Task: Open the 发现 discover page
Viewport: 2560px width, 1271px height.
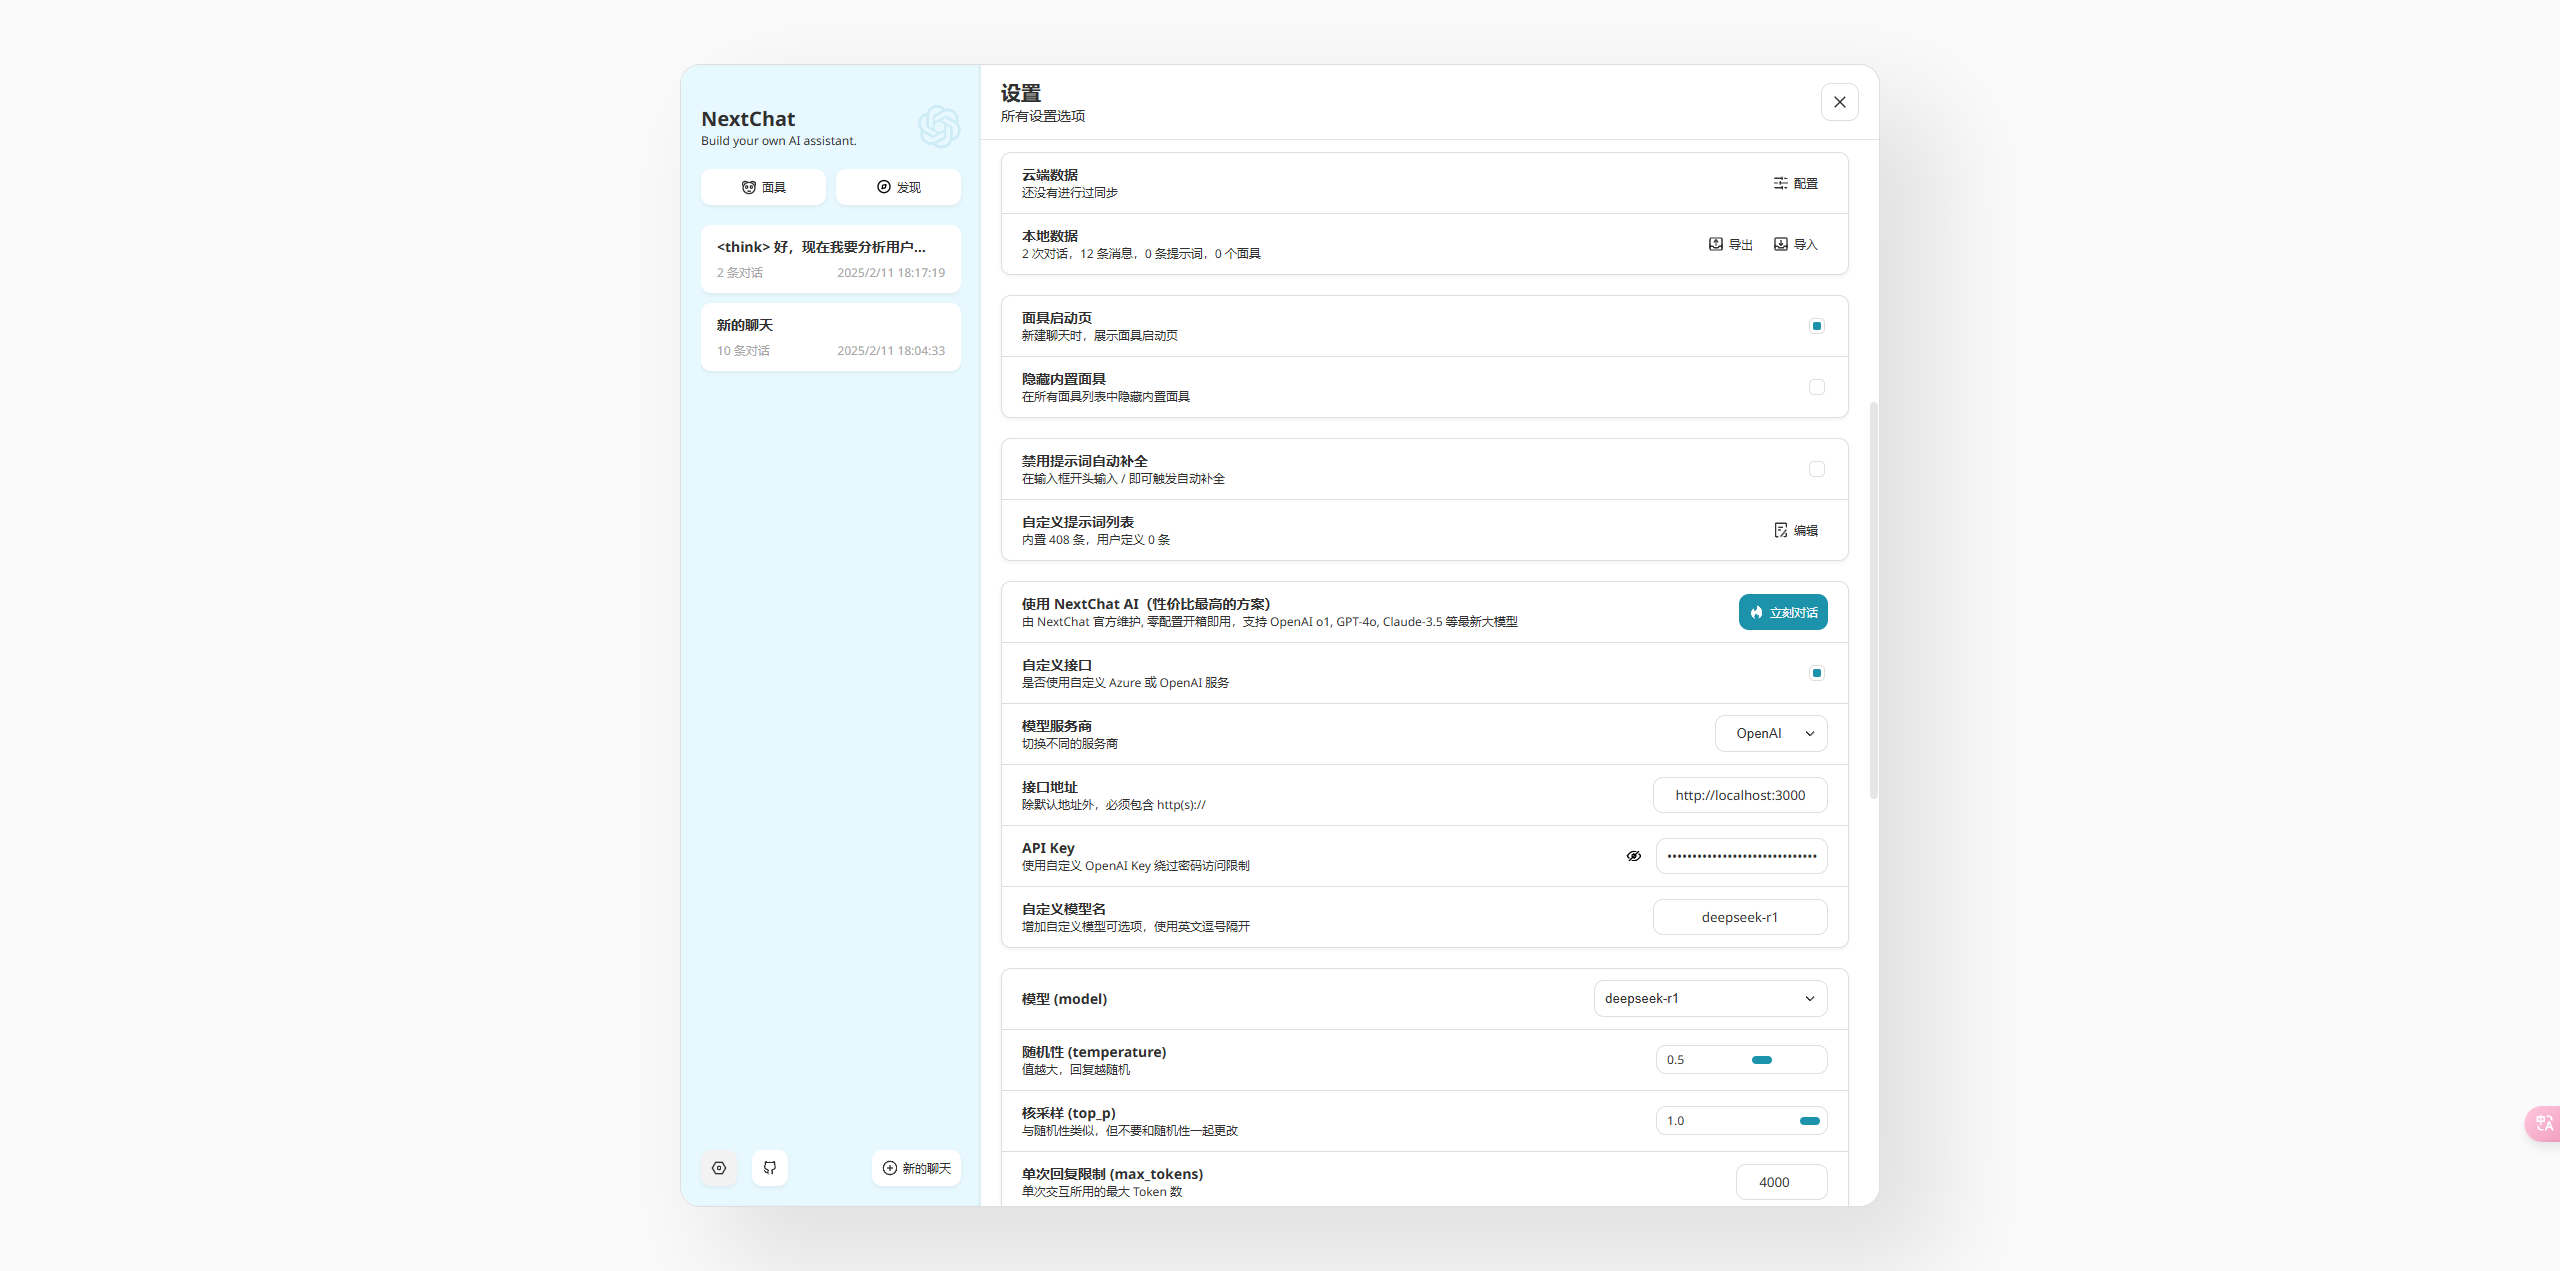Action: (x=898, y=187)
